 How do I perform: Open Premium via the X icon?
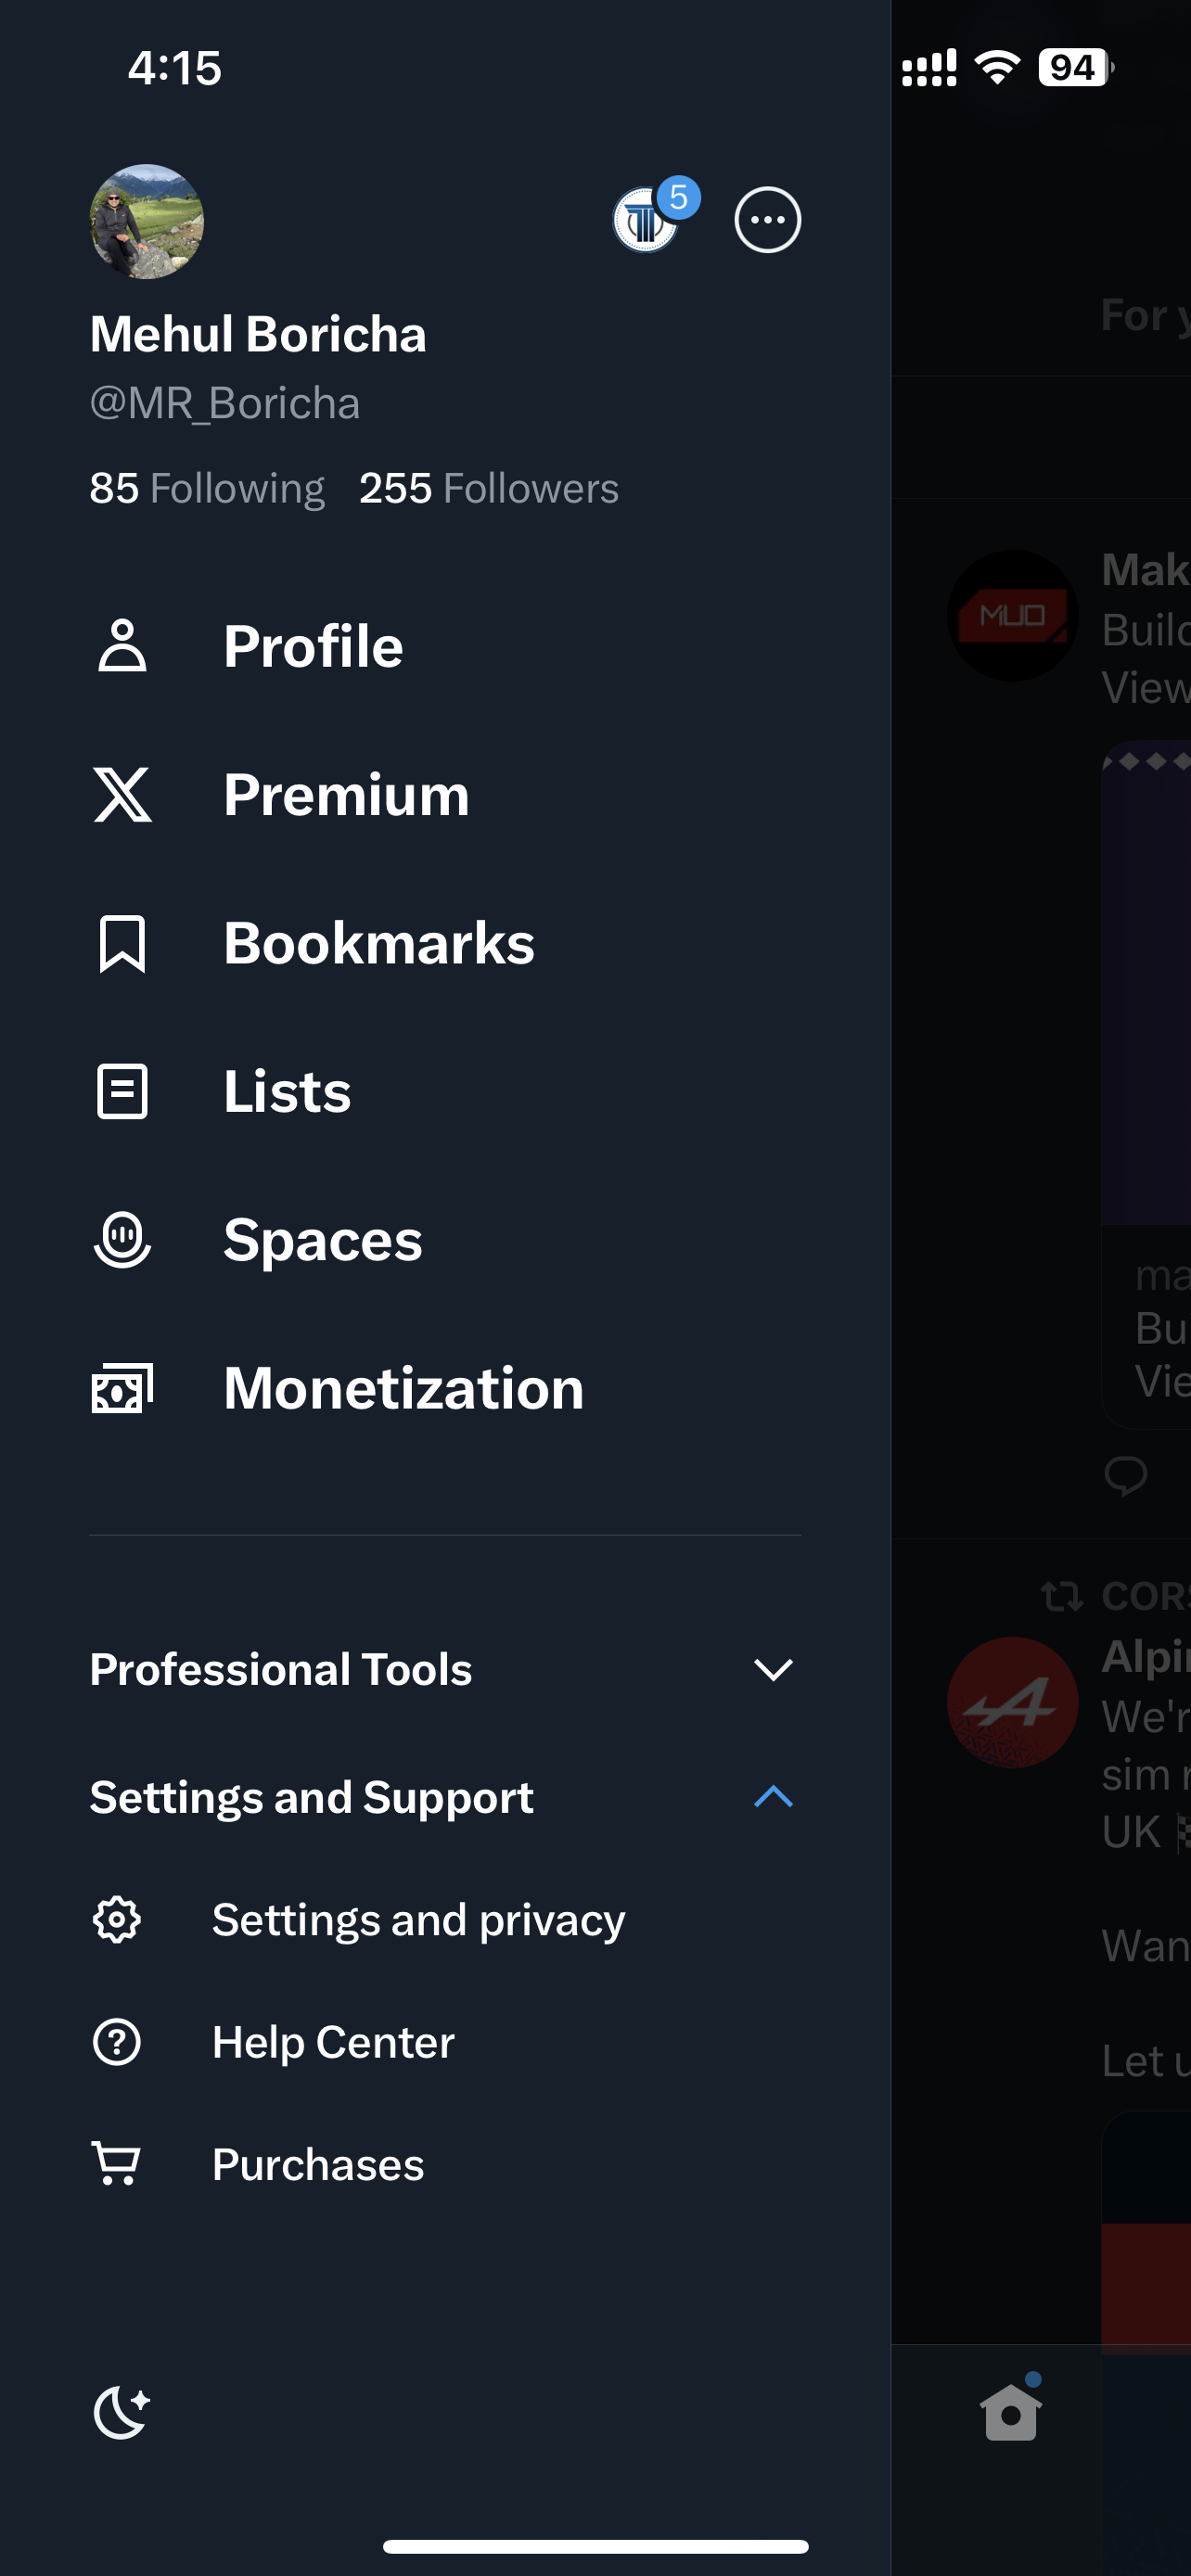tap(122, 794)
